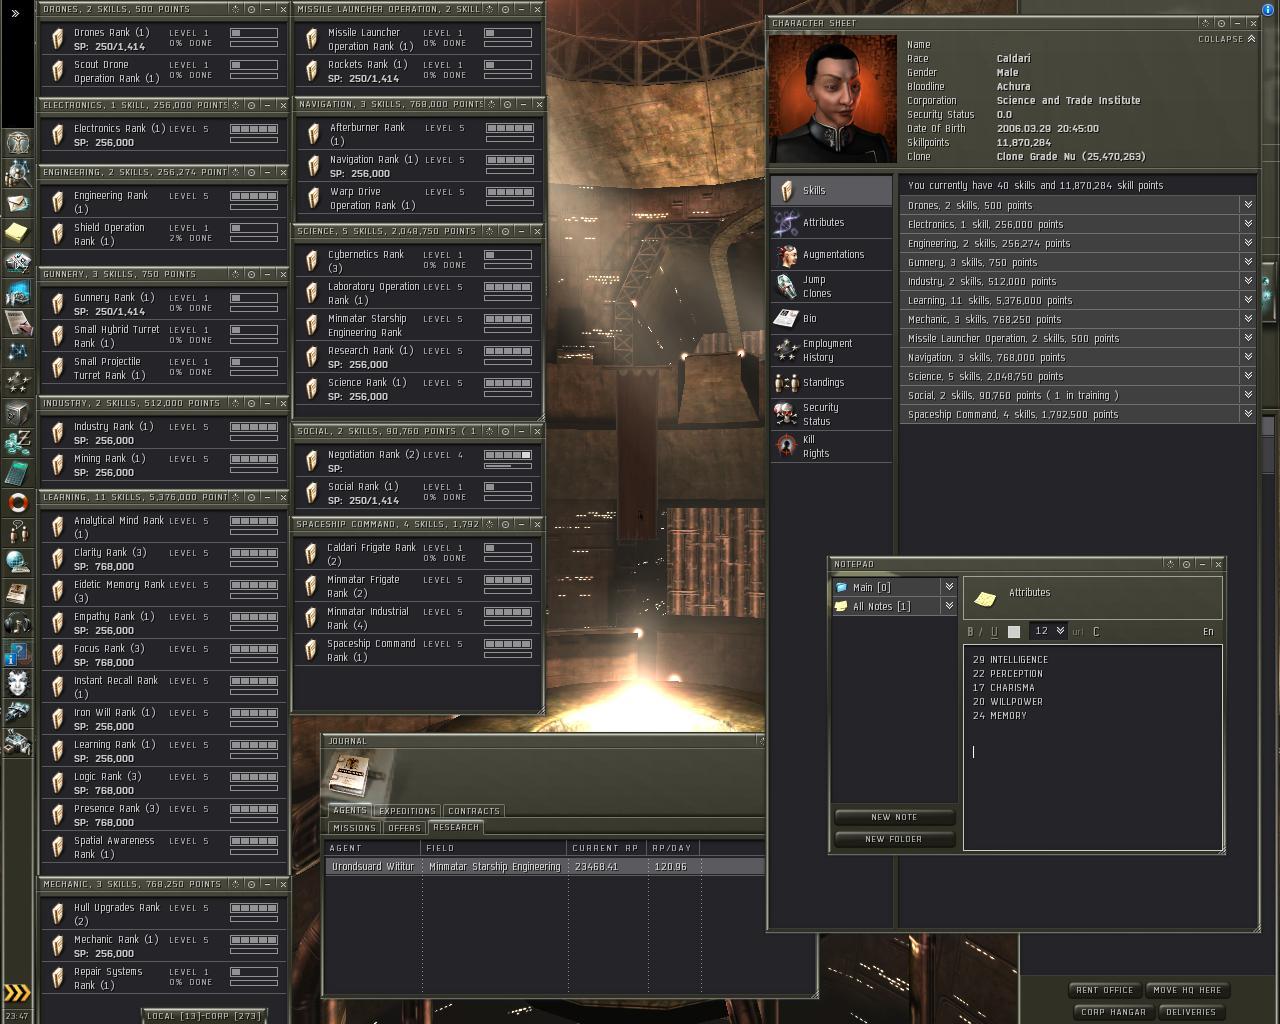
Task: Open the Journal book sidebar icon
Action: pos(17,592)
